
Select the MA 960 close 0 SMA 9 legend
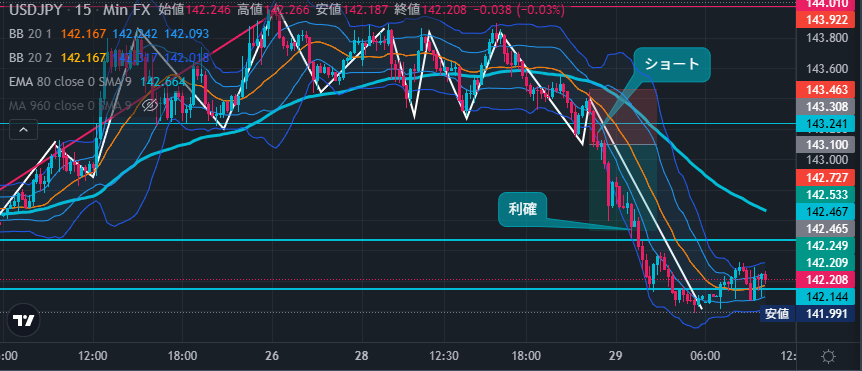70,105
